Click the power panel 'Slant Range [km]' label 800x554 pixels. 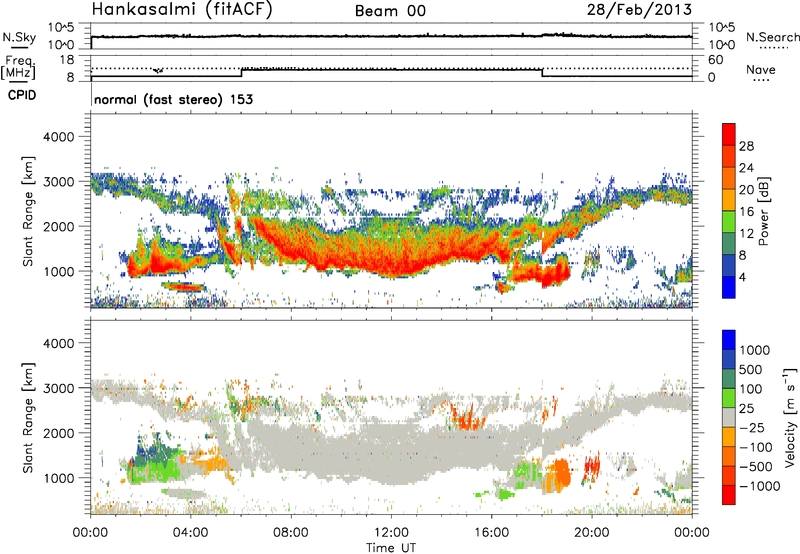[28, 211]
